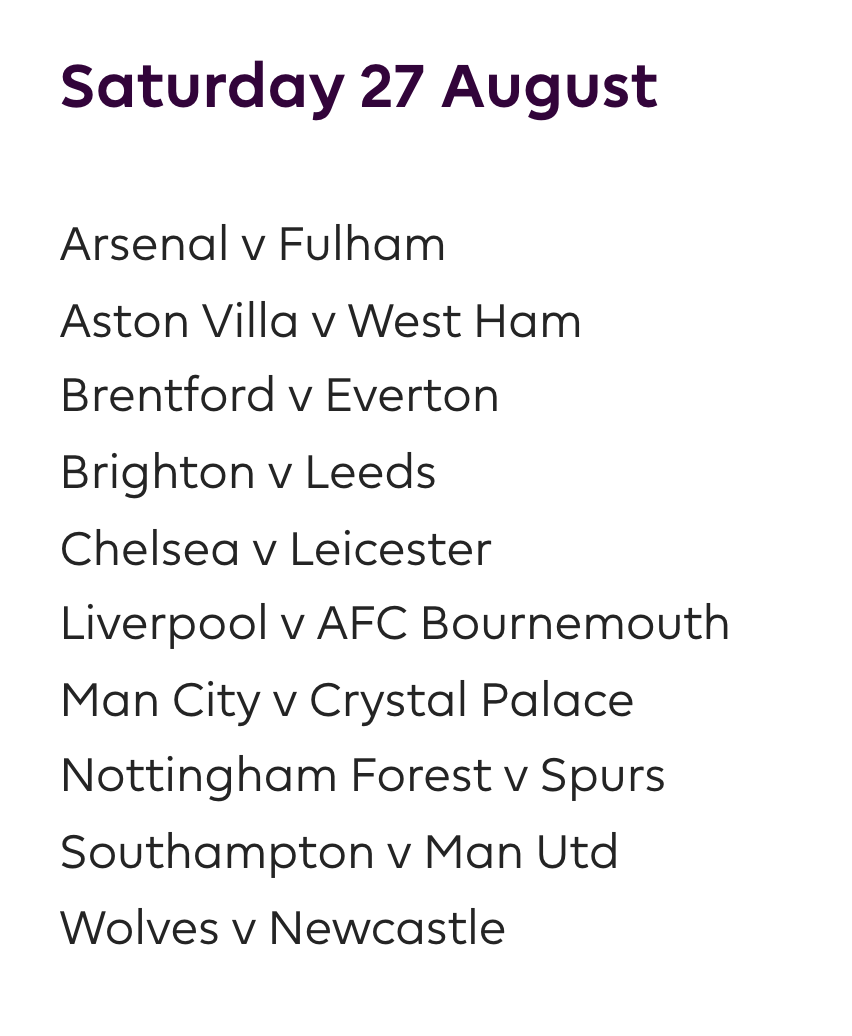Open the Fulham team link
Viewport: 852px width, 1036px height.
362,245
